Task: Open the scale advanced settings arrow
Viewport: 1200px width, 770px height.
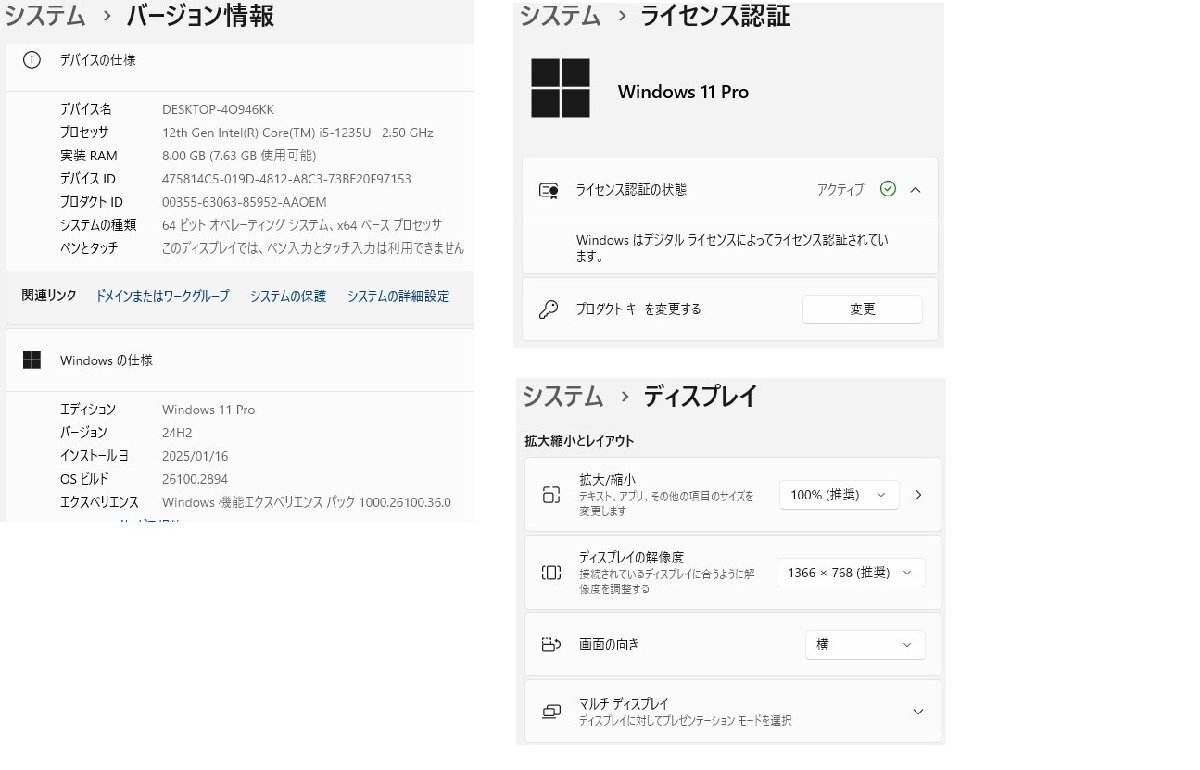Action: pos(919,494)
